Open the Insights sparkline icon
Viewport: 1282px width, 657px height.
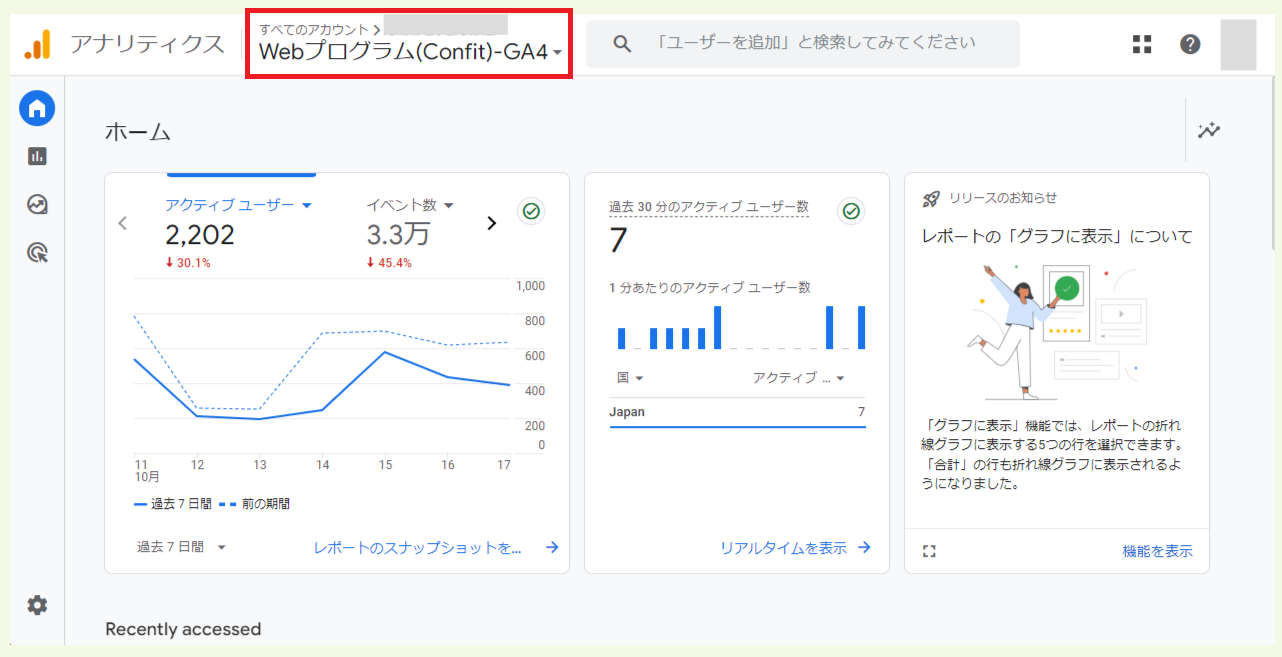[x=1209, y=130]
